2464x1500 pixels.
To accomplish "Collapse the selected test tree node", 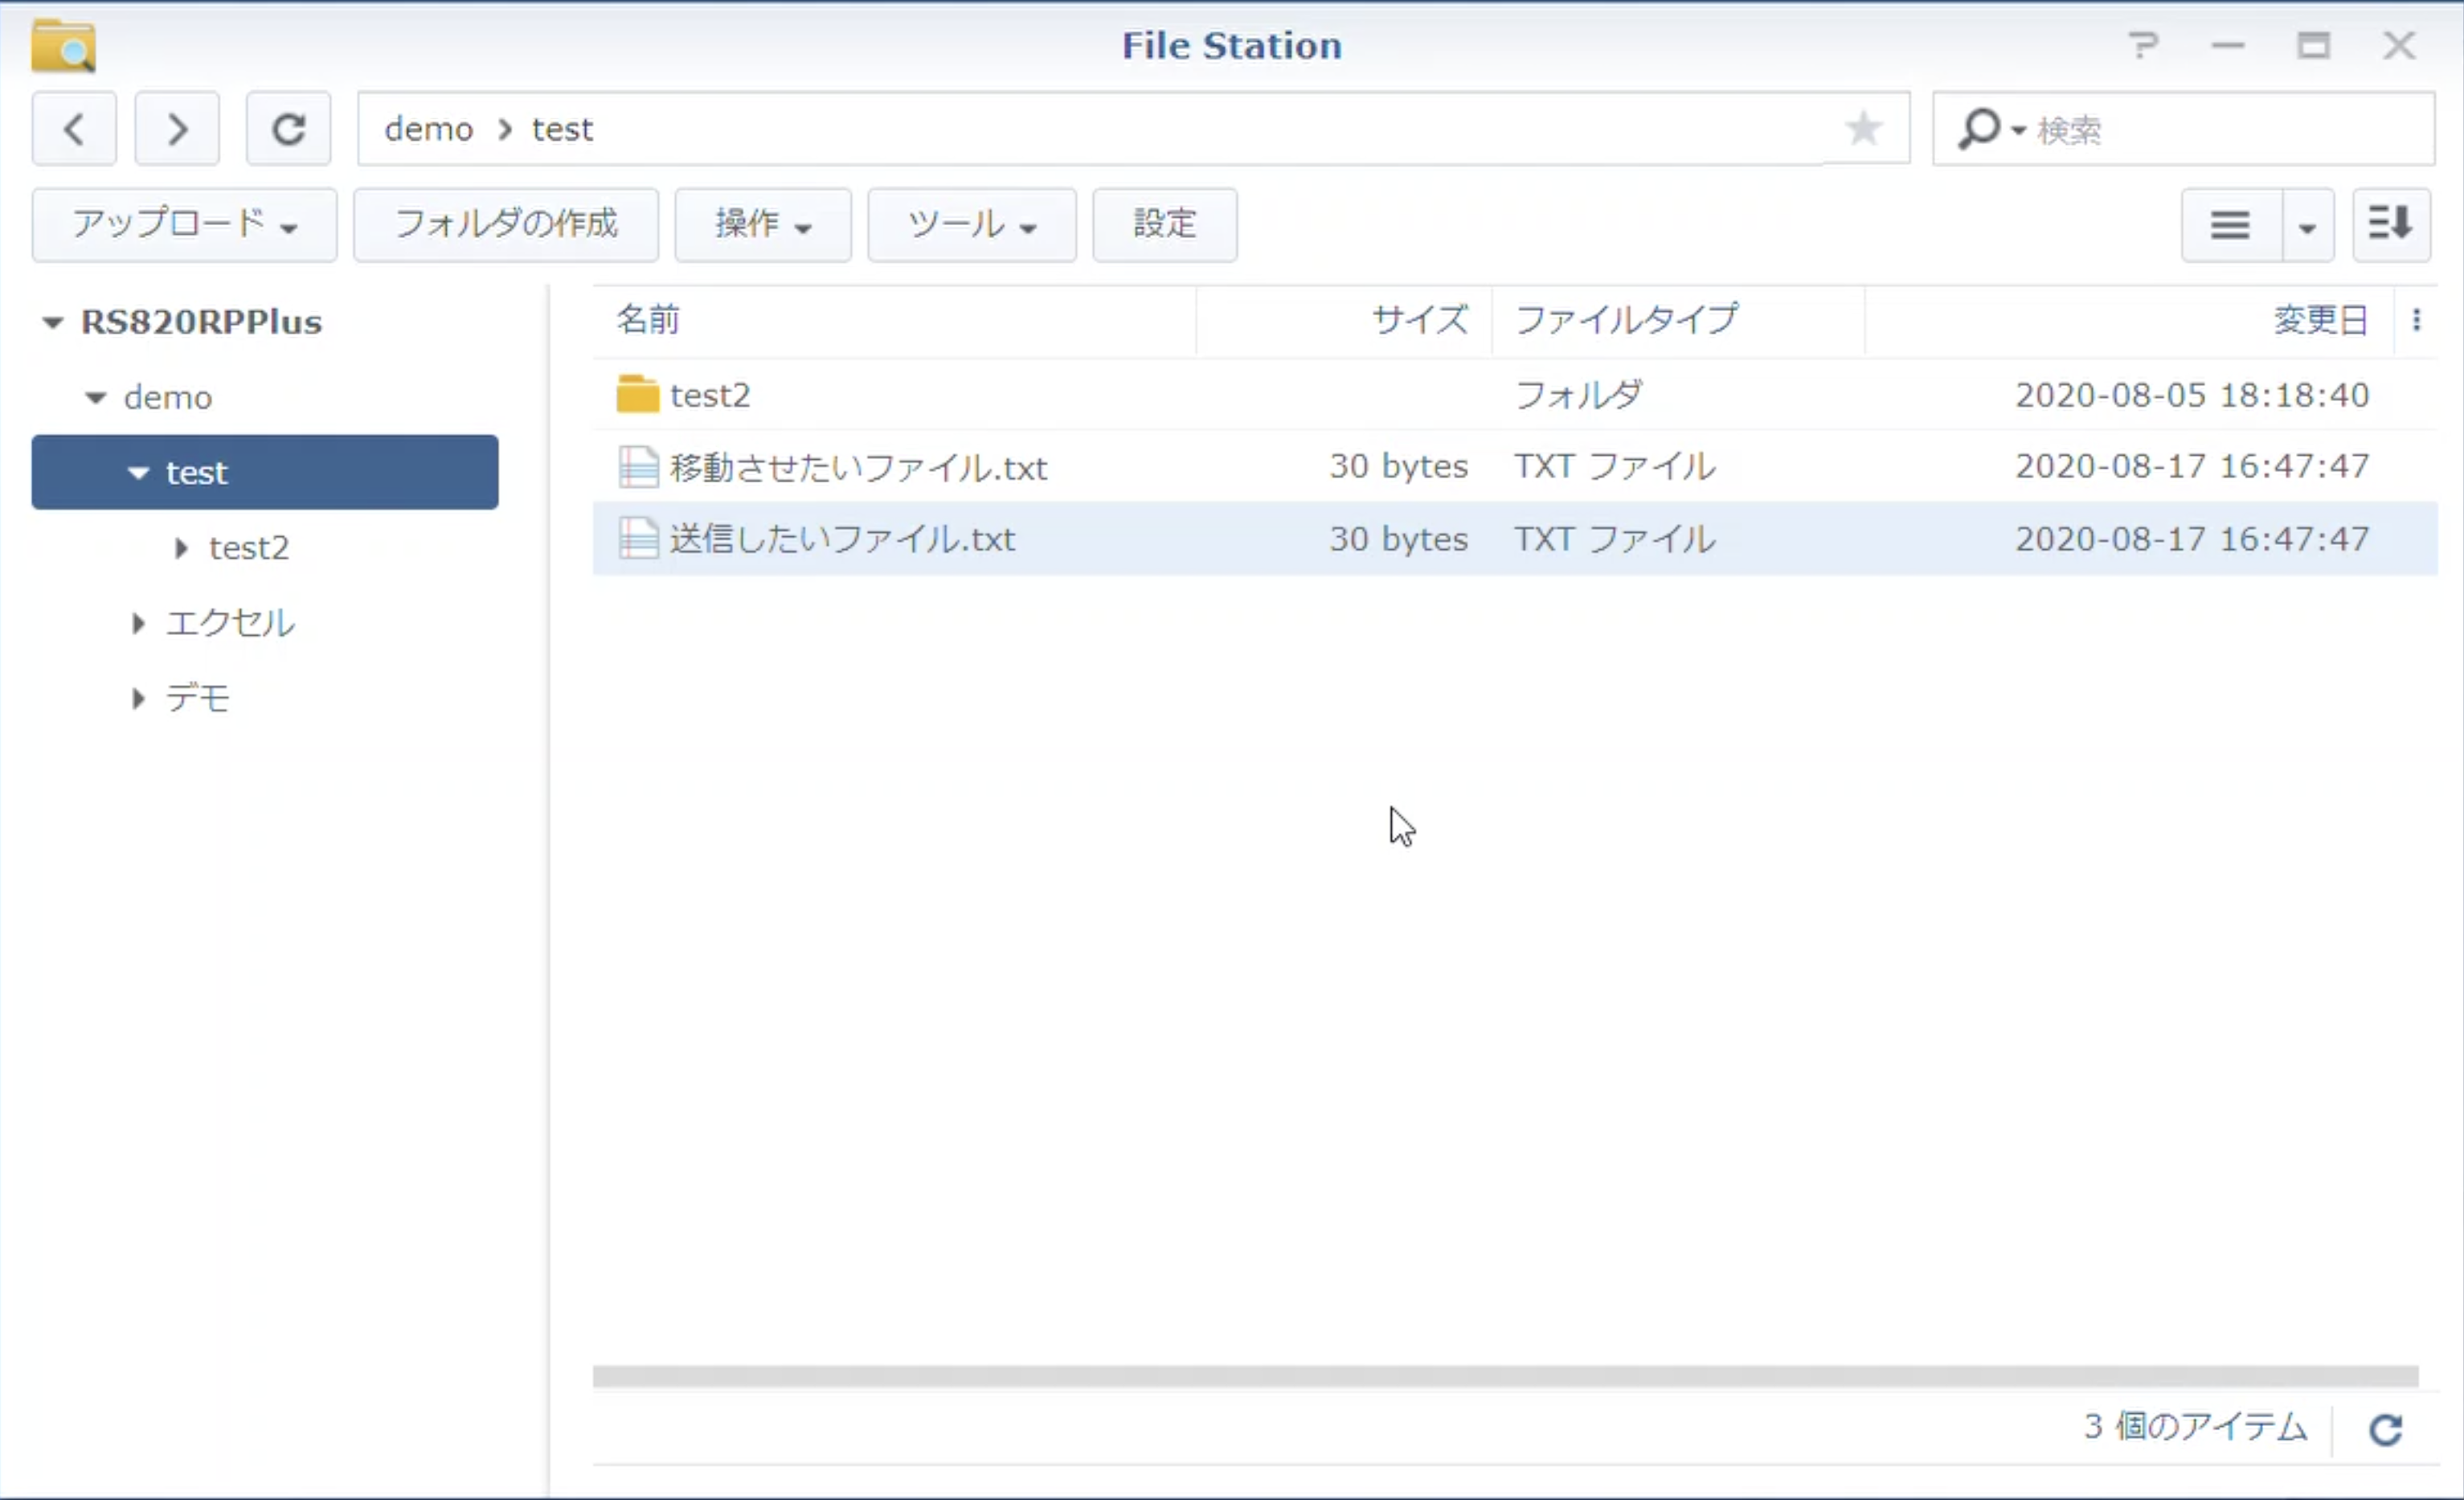I will [x=138, y=472].
